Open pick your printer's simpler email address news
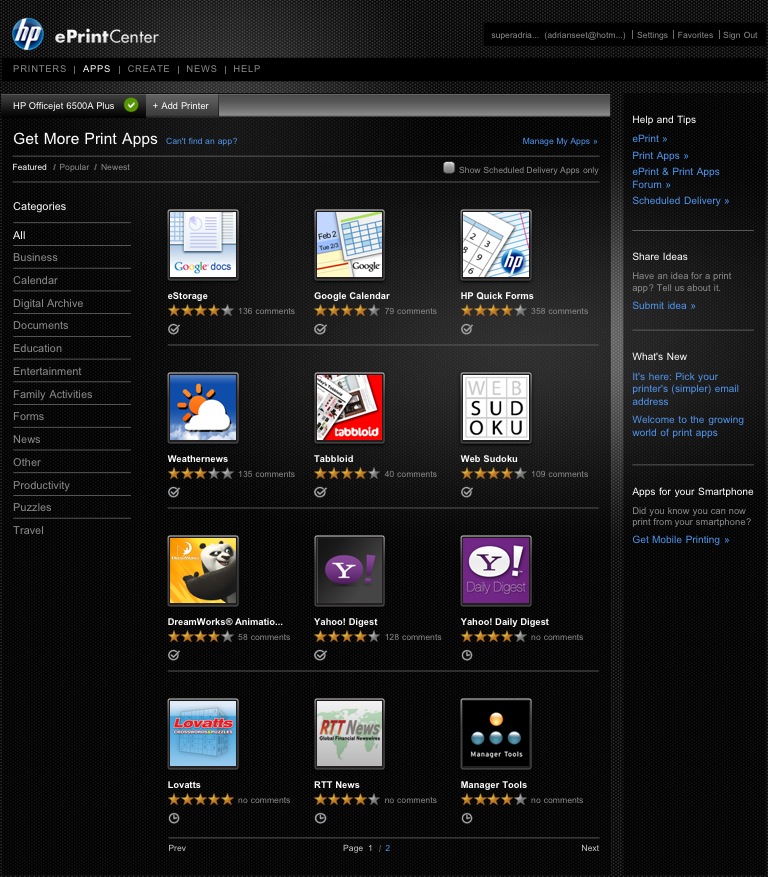 pos(685,389)
